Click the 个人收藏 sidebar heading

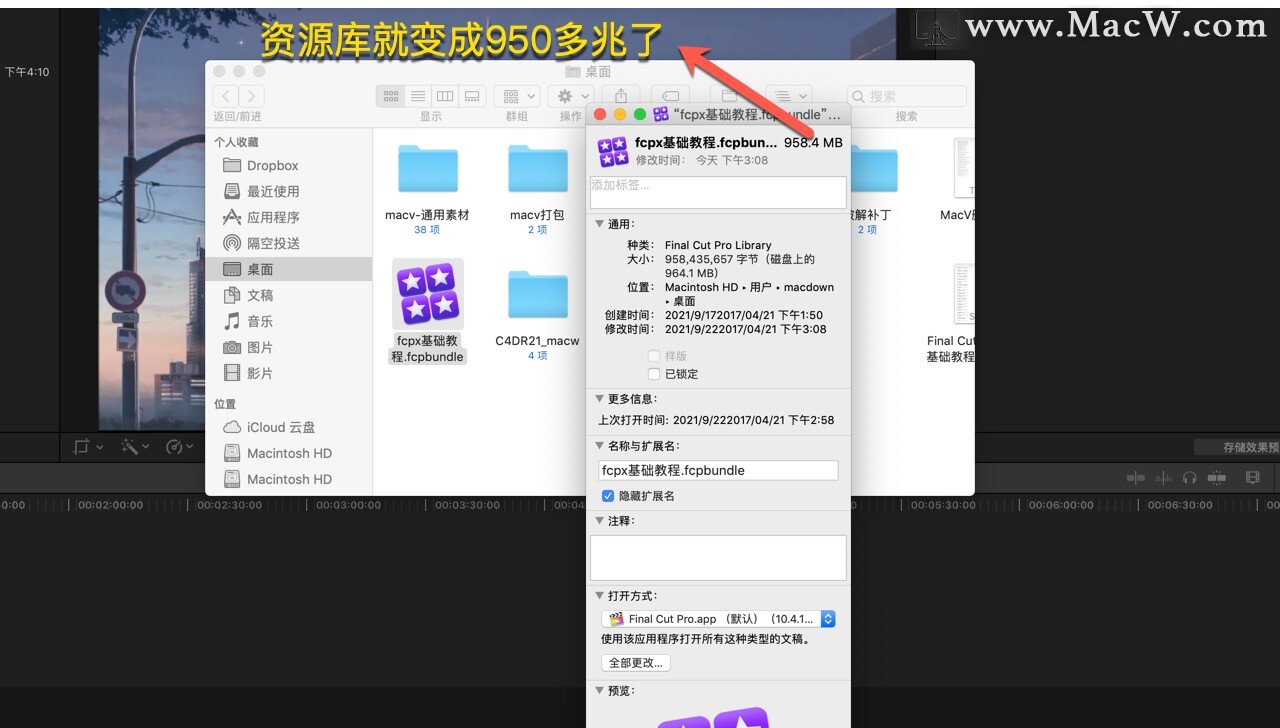point(236,143)
